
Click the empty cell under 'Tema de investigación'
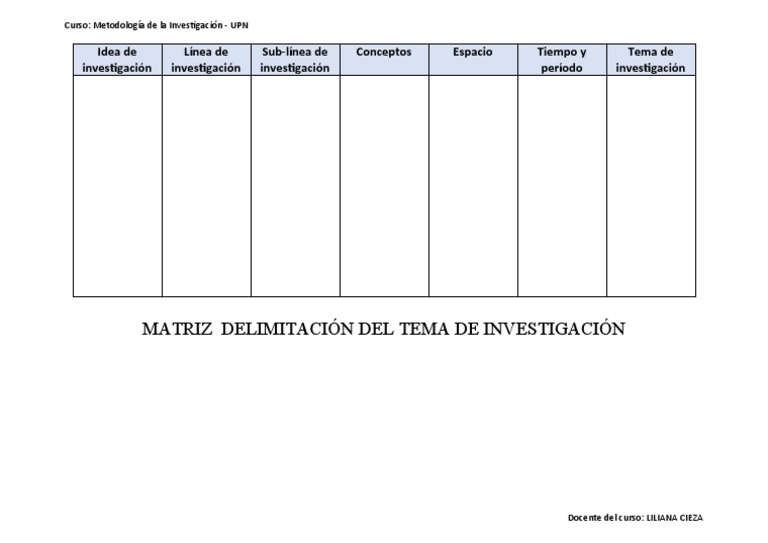(x=651, y=186)
